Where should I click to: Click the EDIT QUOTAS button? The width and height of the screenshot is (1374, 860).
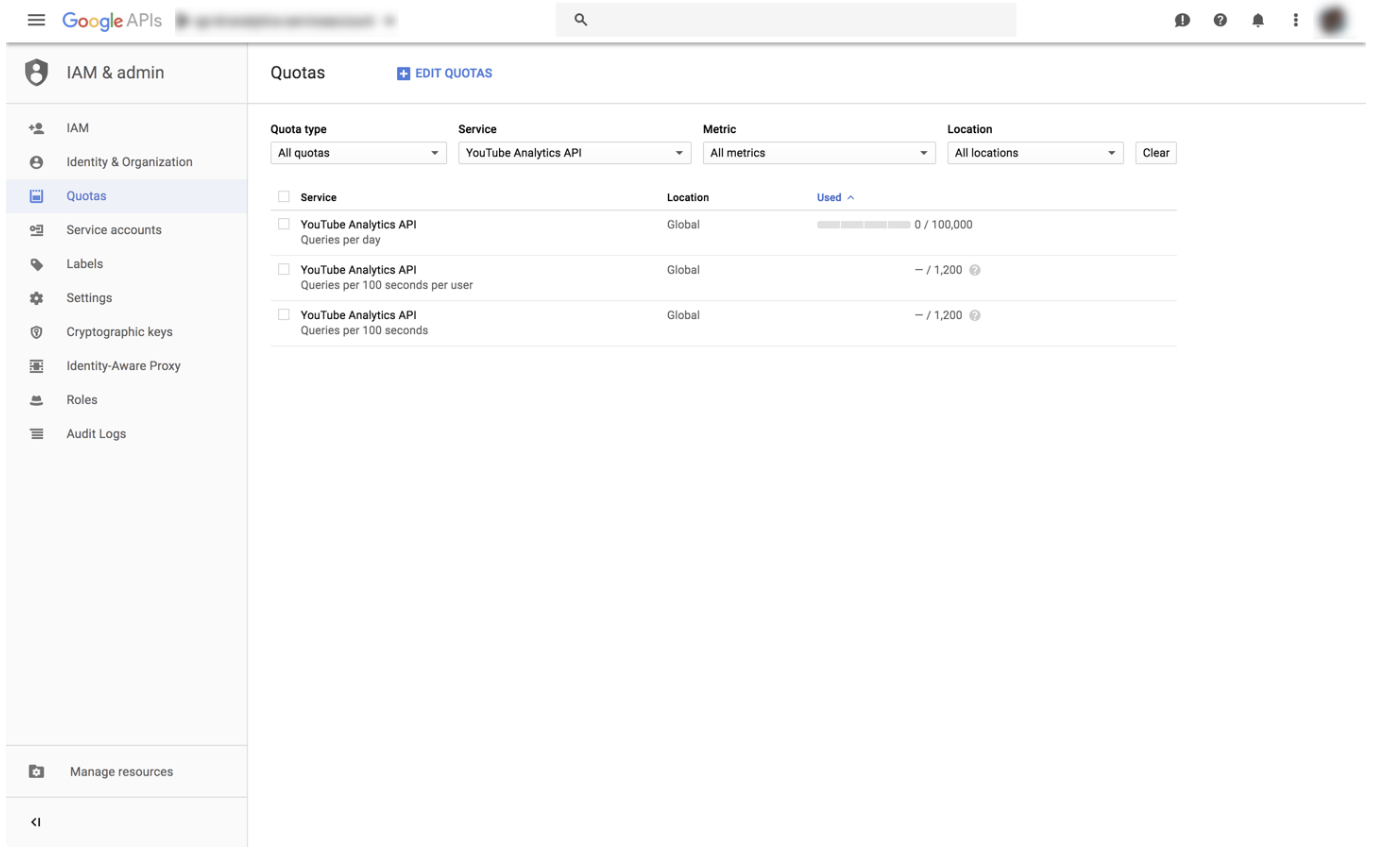pos(445,73)
